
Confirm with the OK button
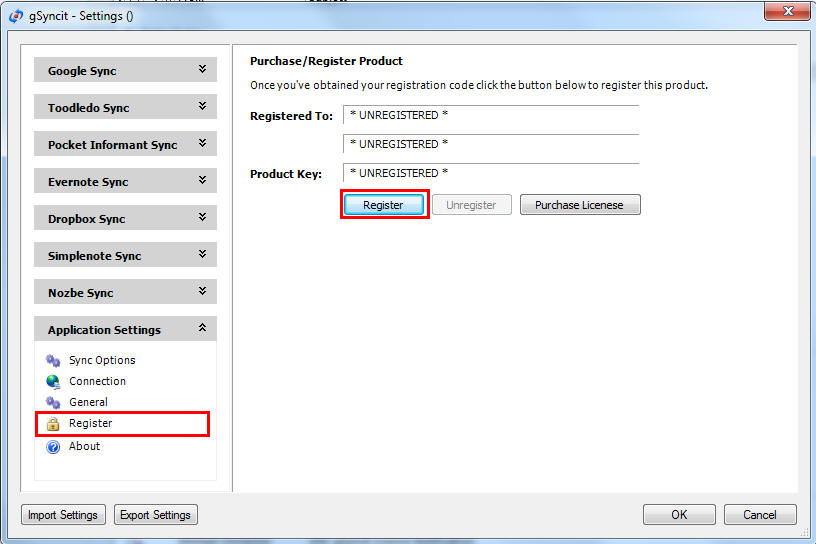pyautogui.click(x=679, y=515)
